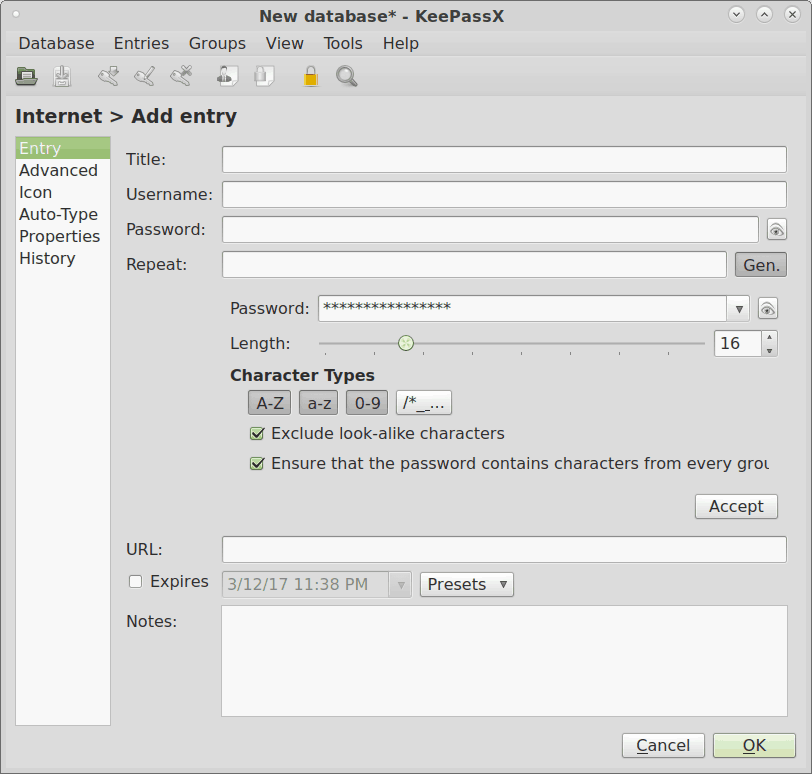Viewport: 812px width, 774px height.
Task: Click the Find magnifier toolbar icon
Action: [346, 76]
